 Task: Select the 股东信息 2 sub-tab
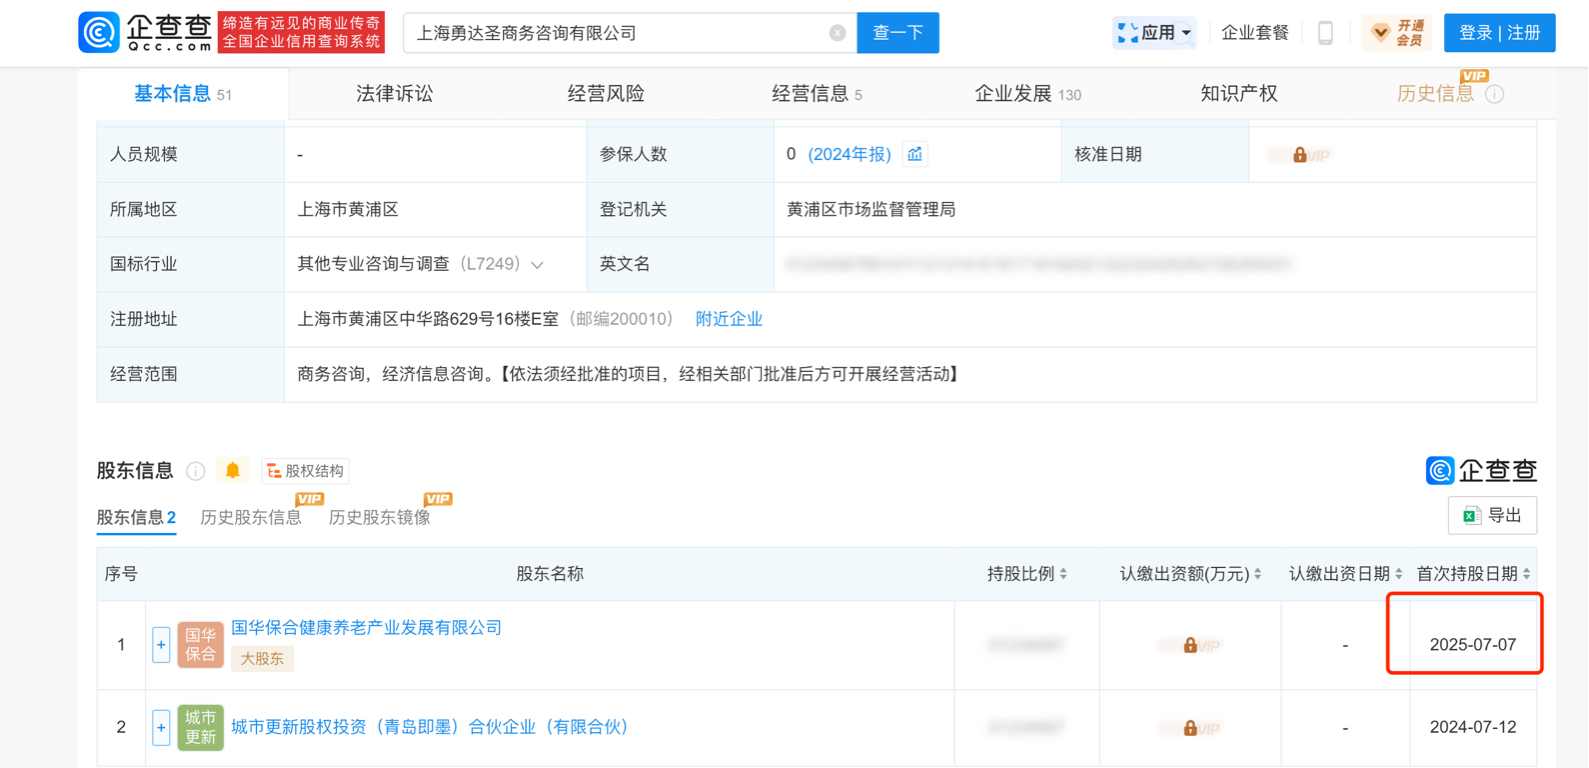(x=136, y=517)
